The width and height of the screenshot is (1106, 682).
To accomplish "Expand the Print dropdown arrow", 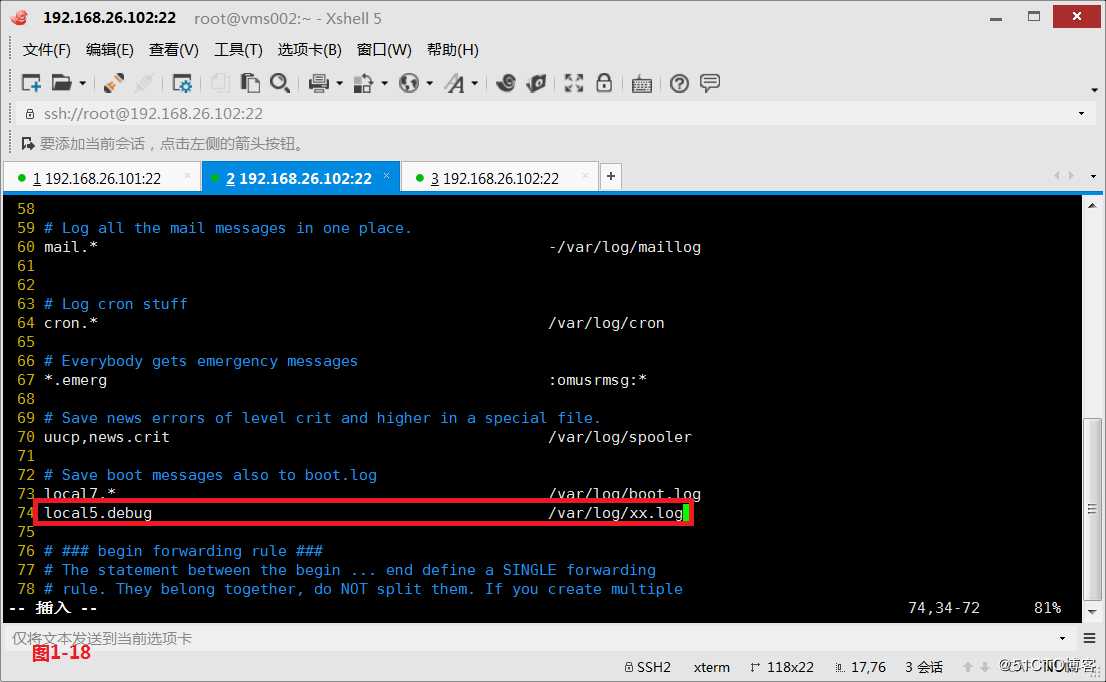I will [x=339, y=83].
